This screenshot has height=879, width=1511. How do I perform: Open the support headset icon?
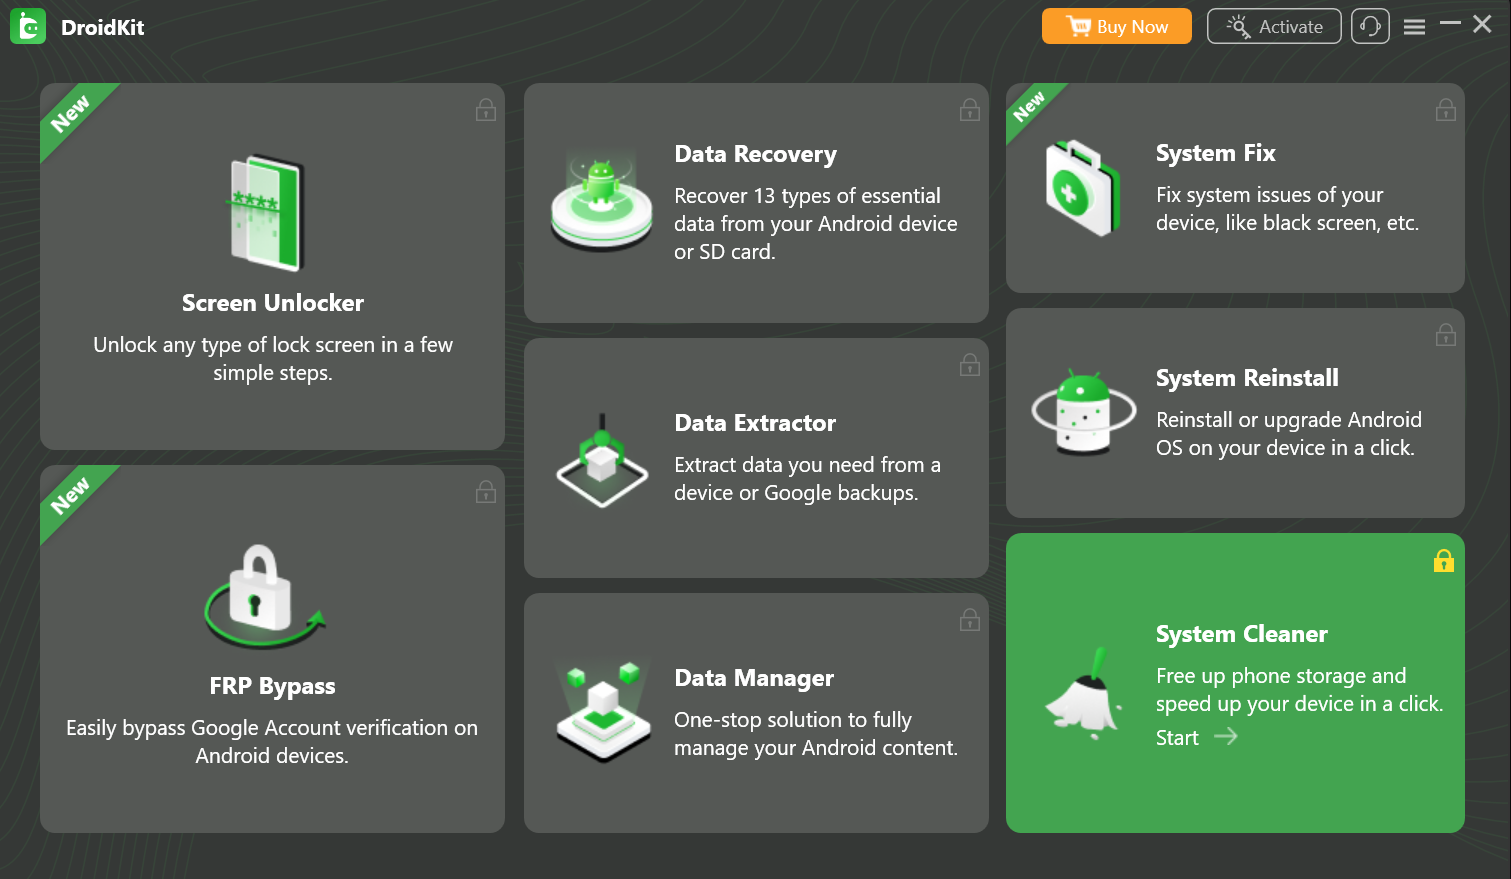click(1370, 27)
